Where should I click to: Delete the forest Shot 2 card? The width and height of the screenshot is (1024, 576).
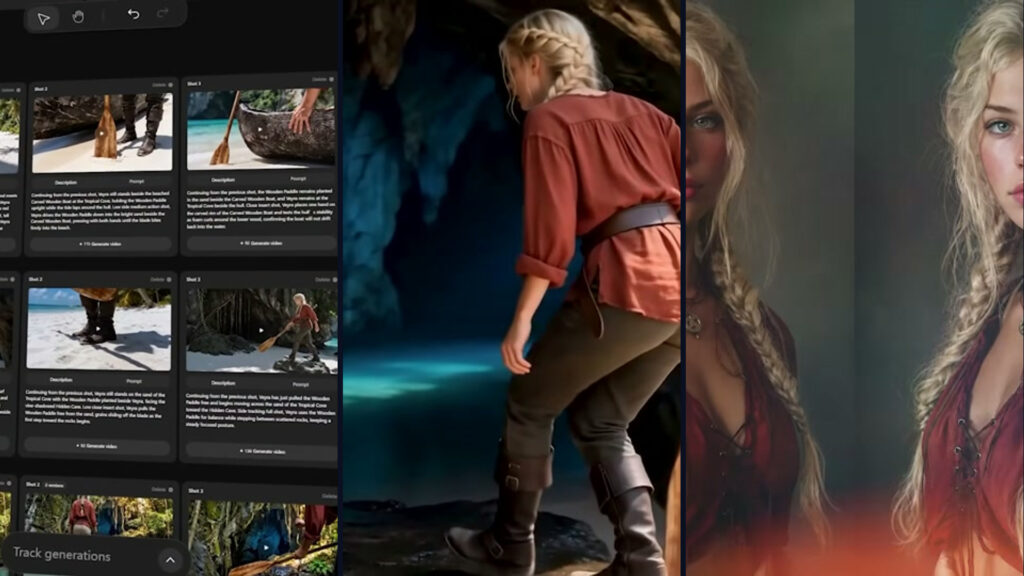click(x=163, y=489)
